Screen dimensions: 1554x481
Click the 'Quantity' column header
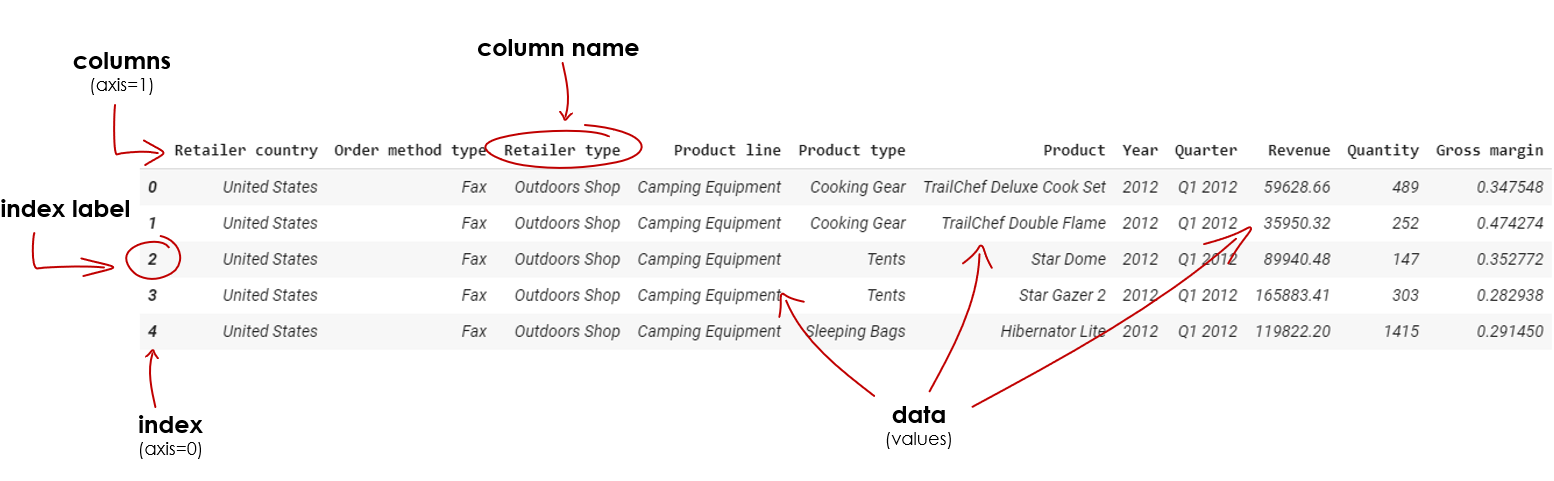click(1382, 151)
